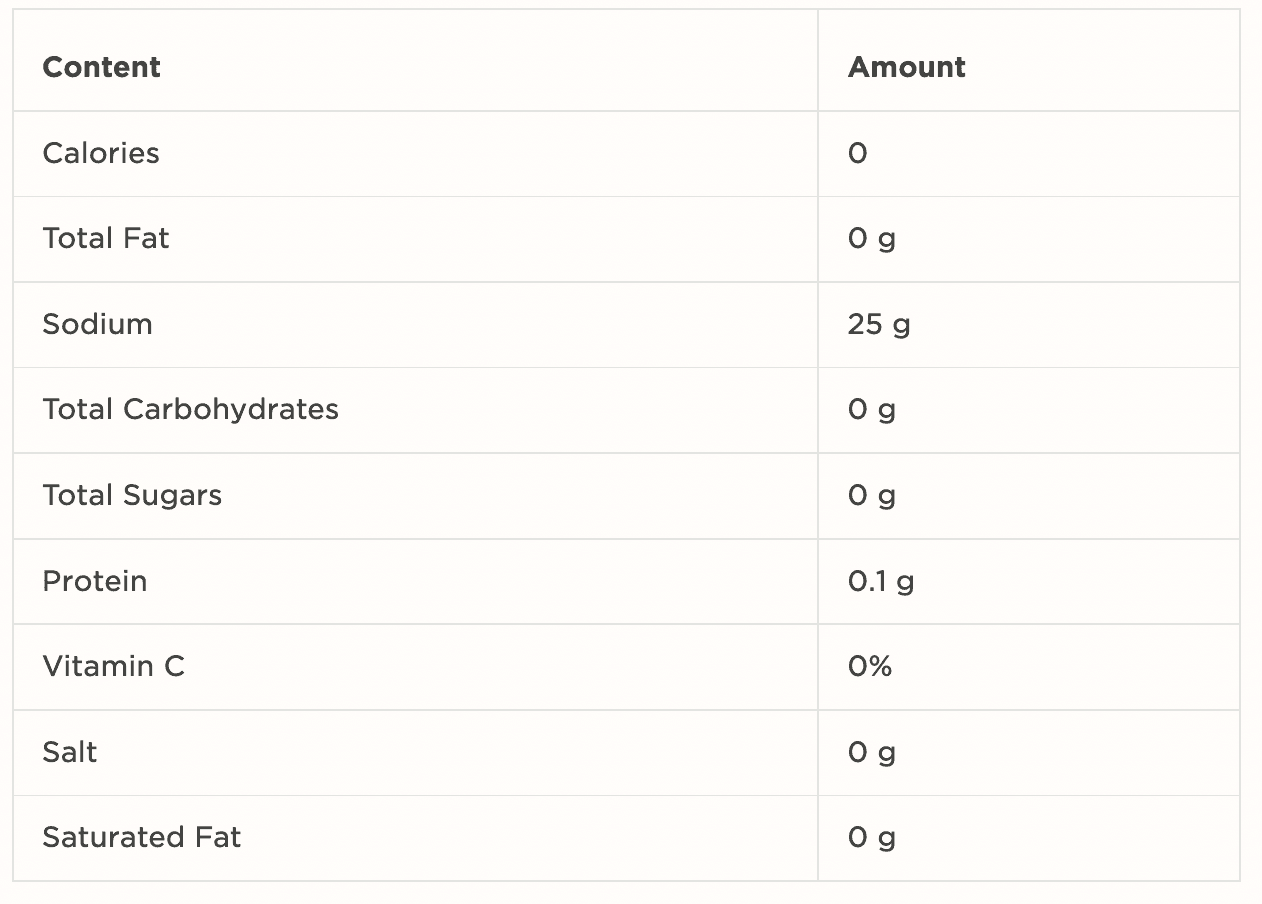
Task: Click the Protein row label
Action: 95,581
